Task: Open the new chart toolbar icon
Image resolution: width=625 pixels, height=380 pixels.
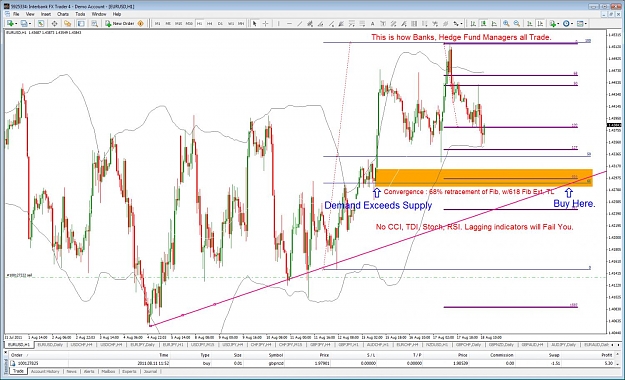Action: click(x=10, y=24)
